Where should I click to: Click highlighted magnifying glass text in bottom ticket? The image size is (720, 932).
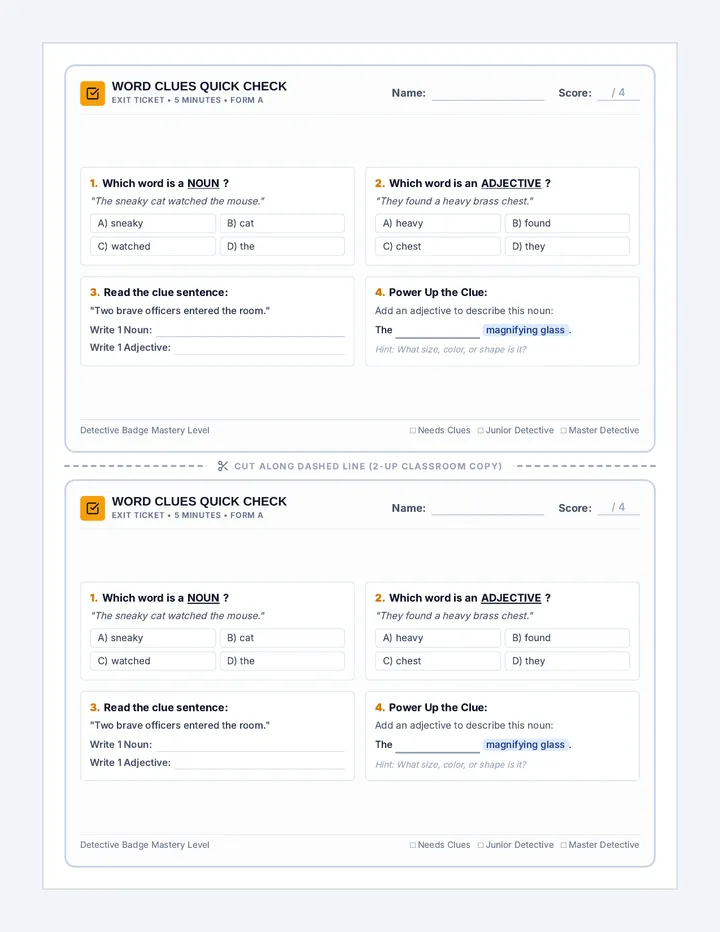(526, 745)
